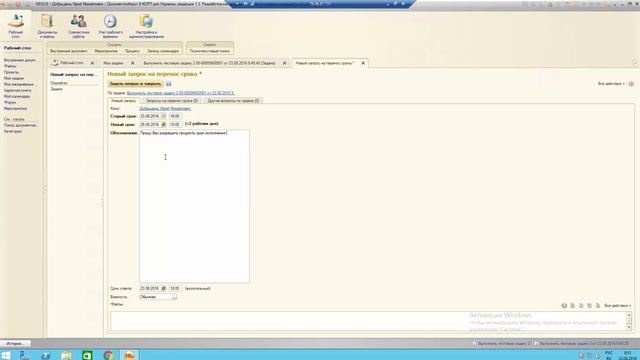Open Внутренние документы in sidebar

pyautogui.click(x=20, y=60)
